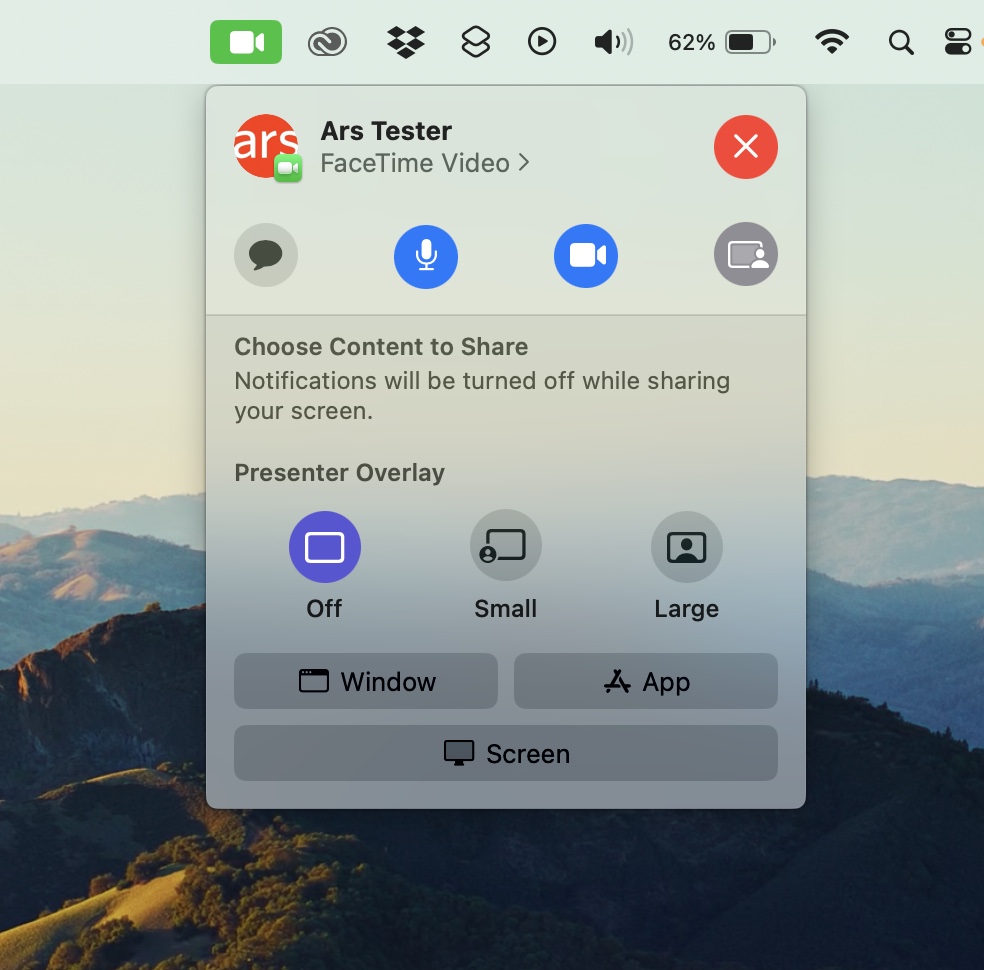Open Spotlight search magnifier icon
The height and width of the screenshot is (970, 984).
pos(901,42)
